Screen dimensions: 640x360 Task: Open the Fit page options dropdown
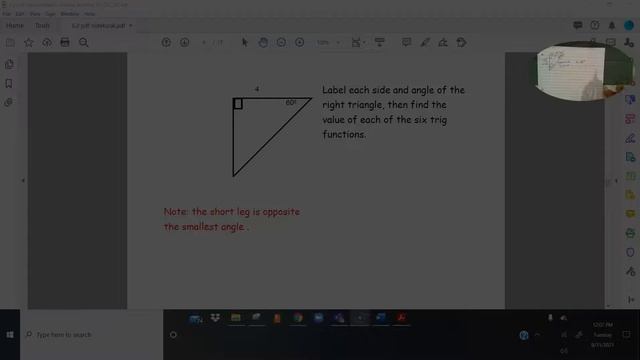[358, 42]
